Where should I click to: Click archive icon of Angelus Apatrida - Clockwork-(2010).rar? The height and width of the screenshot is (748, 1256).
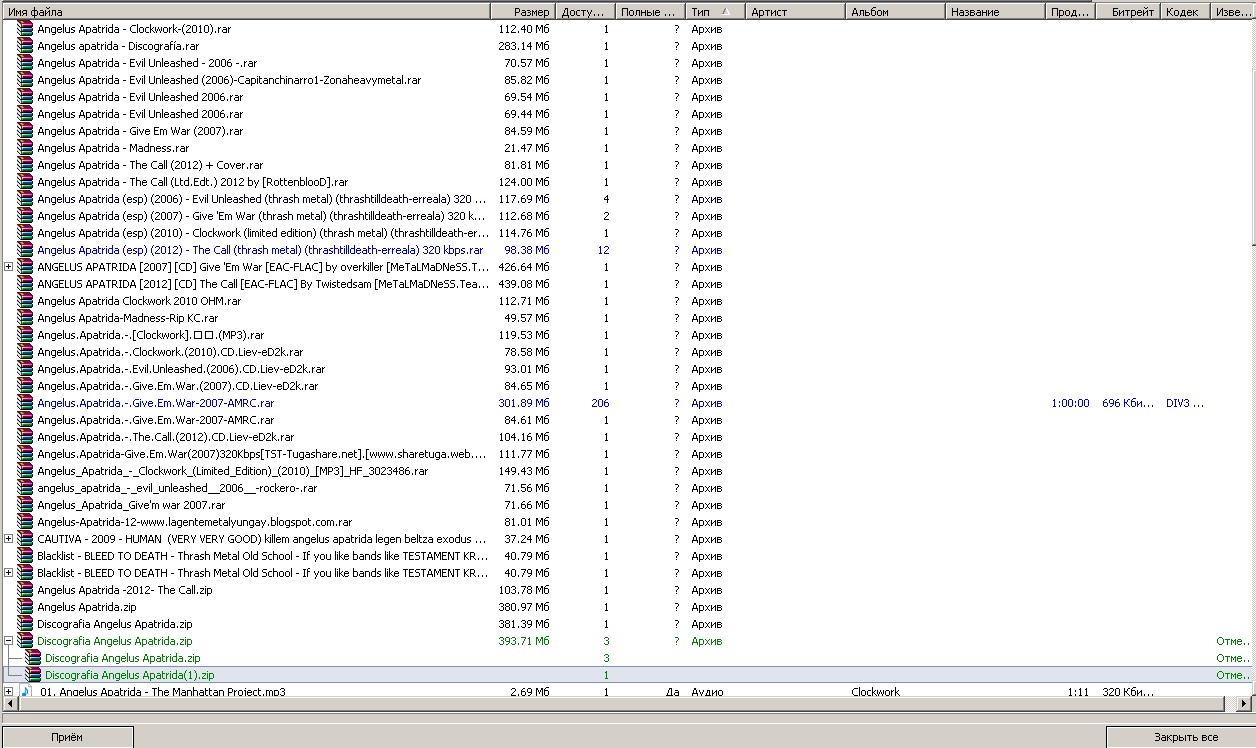click(x=25, y=29)
